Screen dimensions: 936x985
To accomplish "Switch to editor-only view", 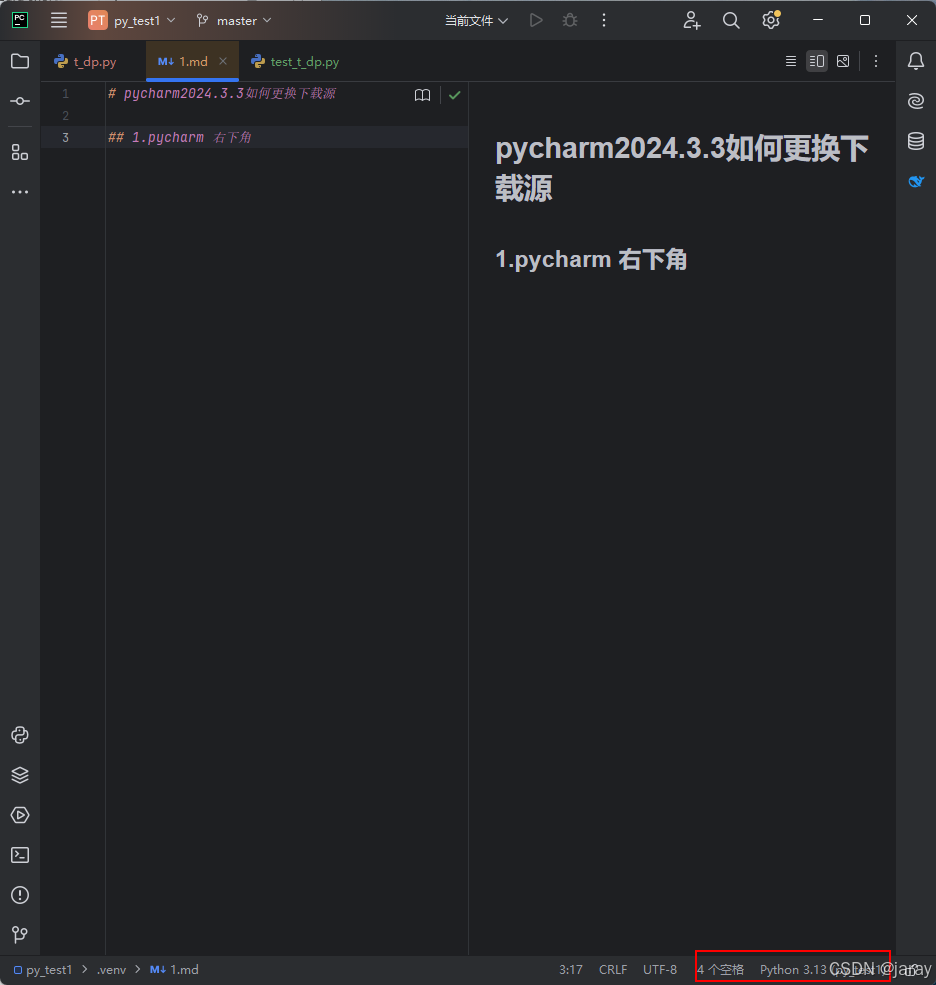I will click(x=791, y=61).
